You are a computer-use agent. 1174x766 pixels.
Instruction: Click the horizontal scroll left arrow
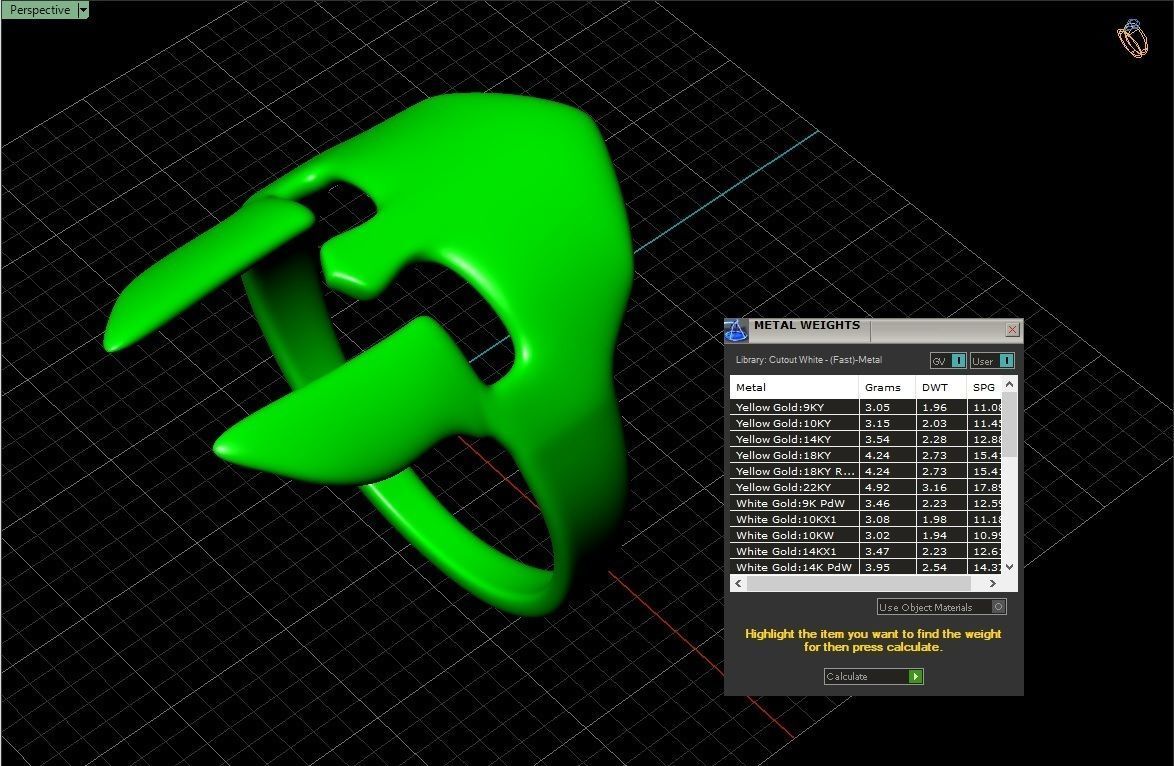[739, 583]
